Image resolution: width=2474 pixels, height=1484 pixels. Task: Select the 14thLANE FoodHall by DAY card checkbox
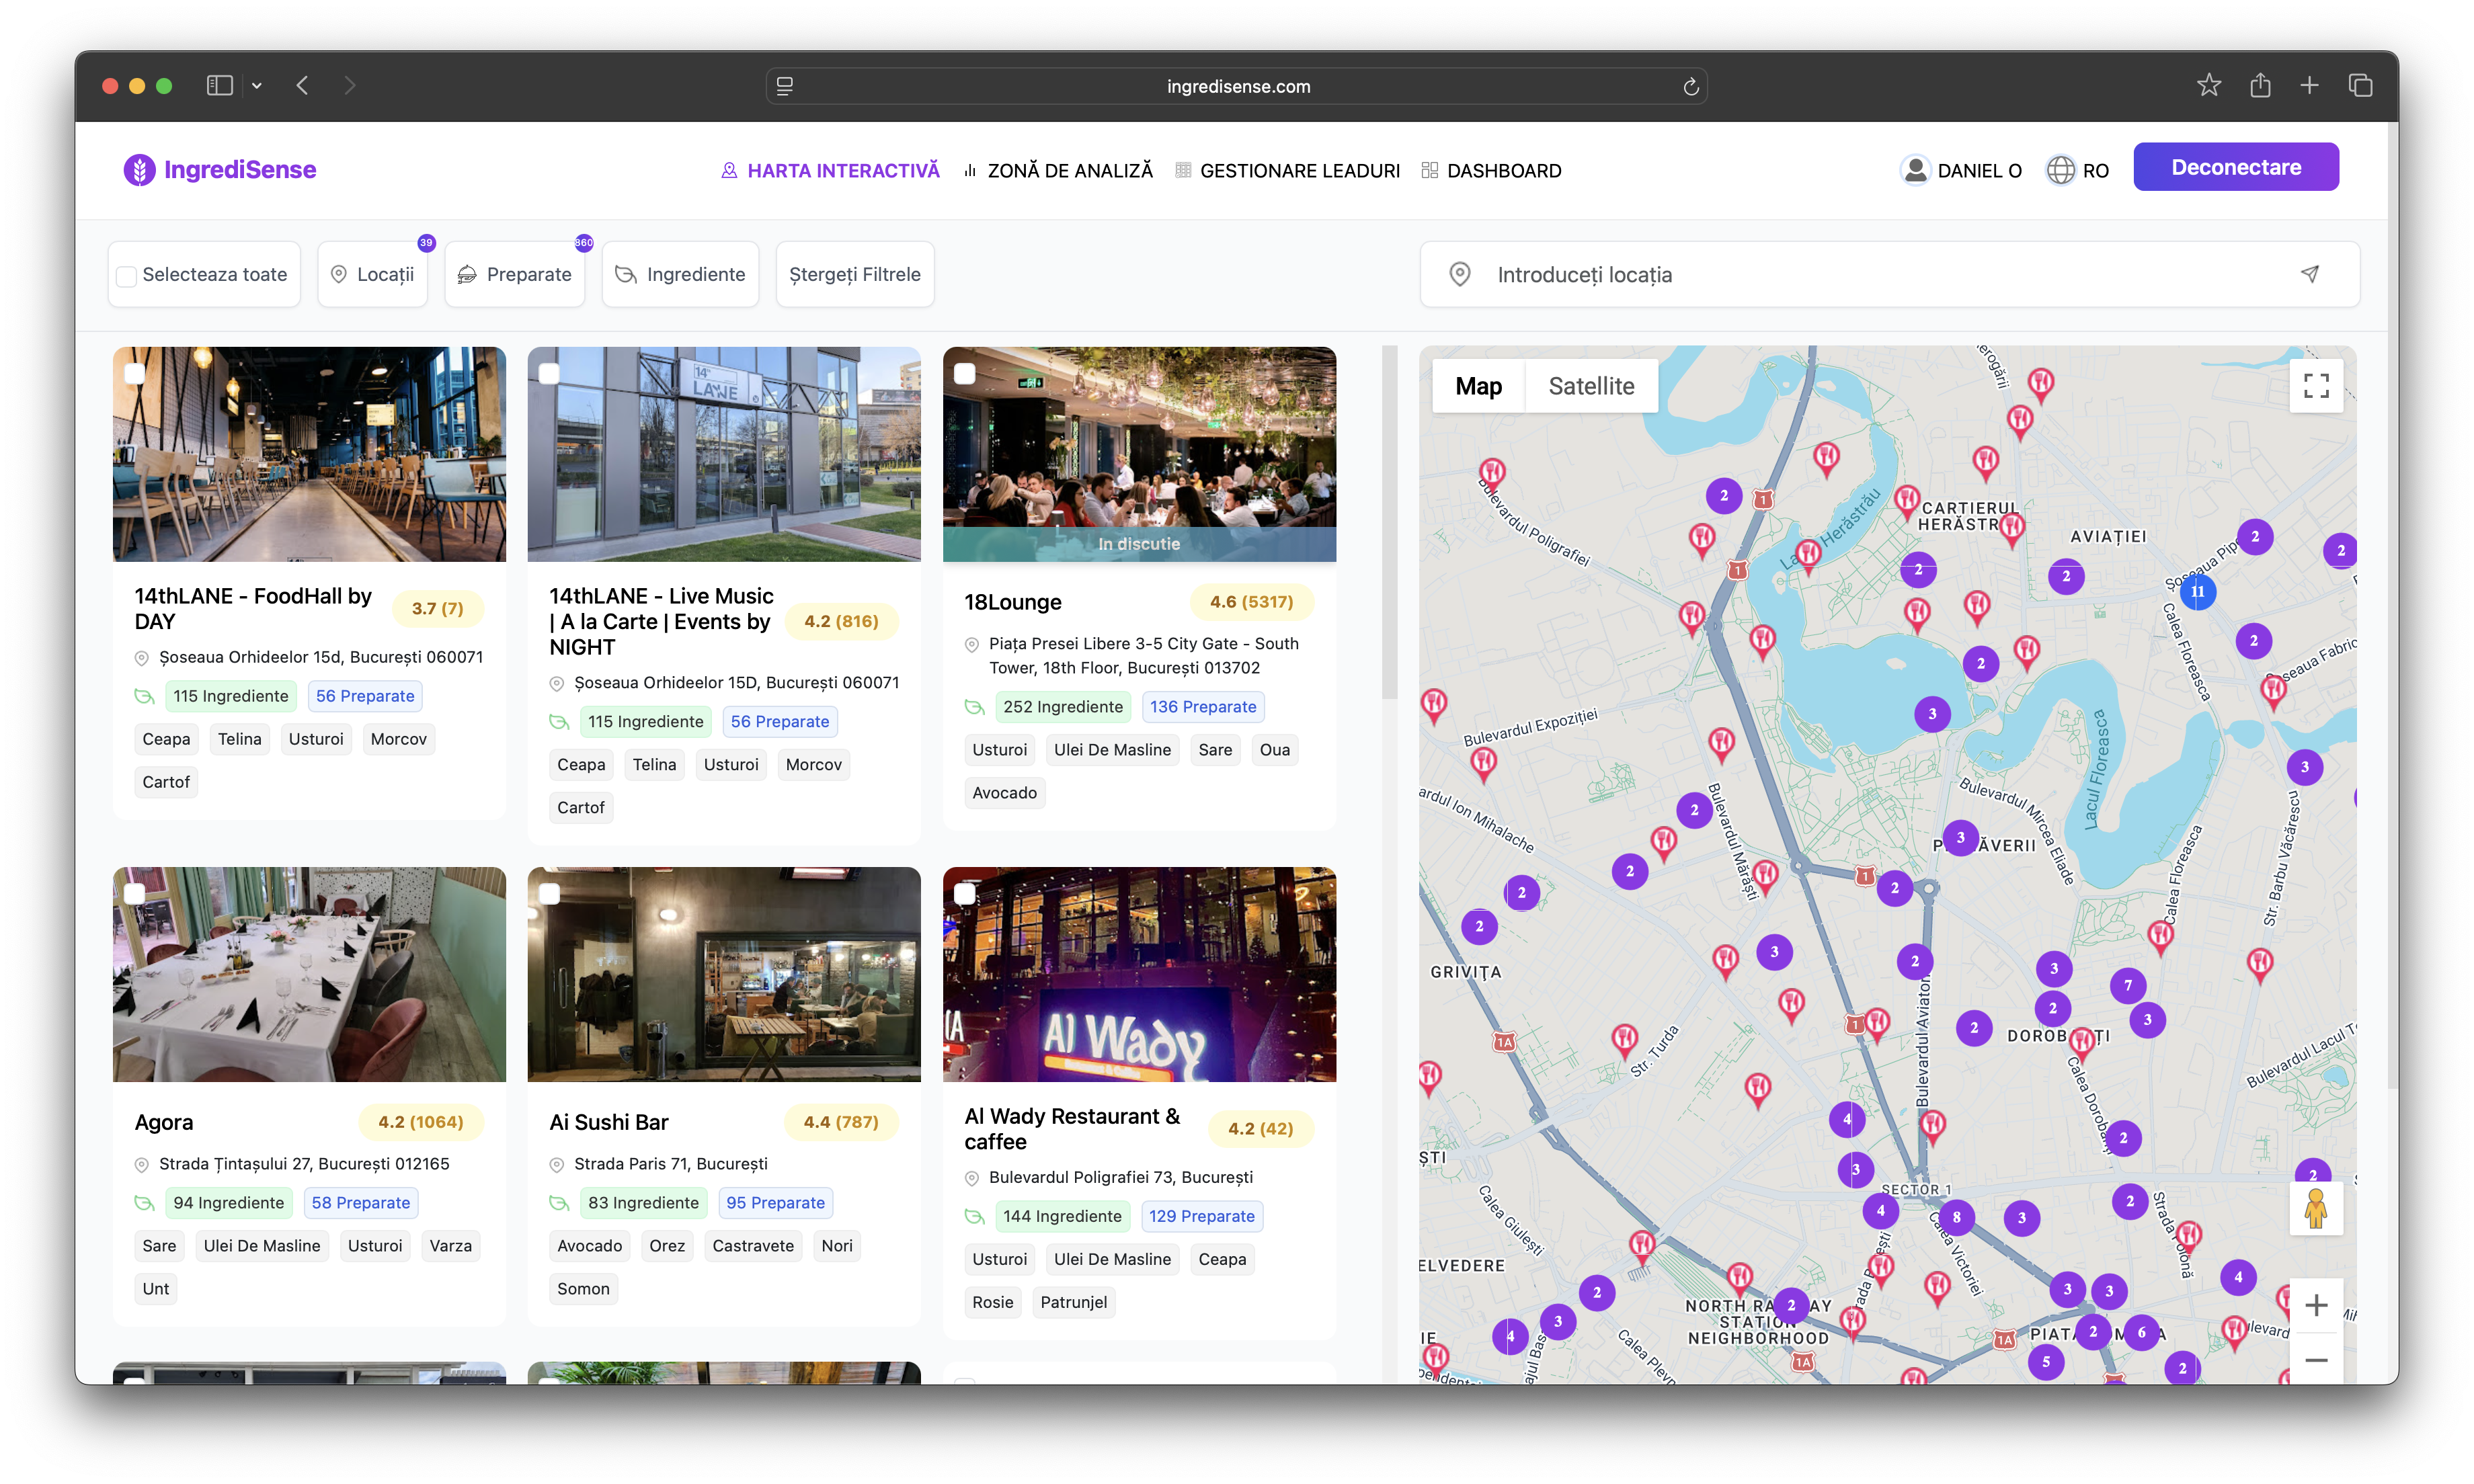click(x=135, y=374)
